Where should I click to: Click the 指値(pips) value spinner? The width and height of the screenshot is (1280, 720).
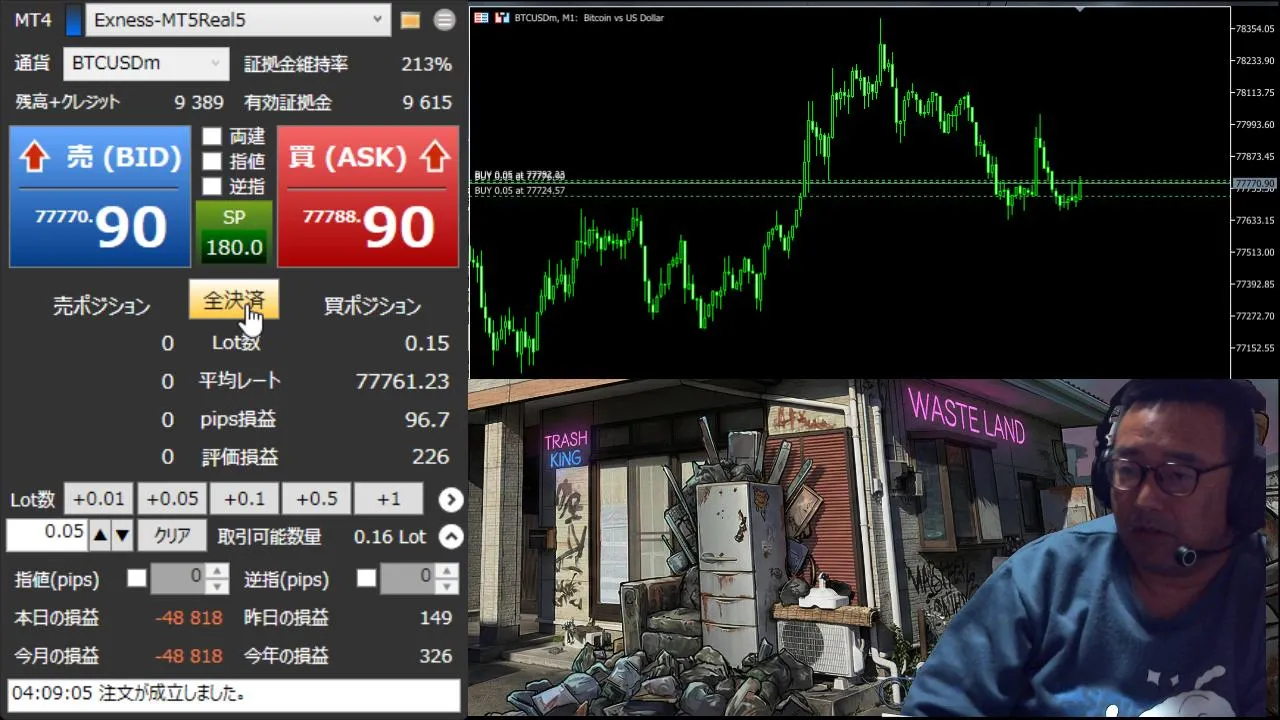point(189,578)
